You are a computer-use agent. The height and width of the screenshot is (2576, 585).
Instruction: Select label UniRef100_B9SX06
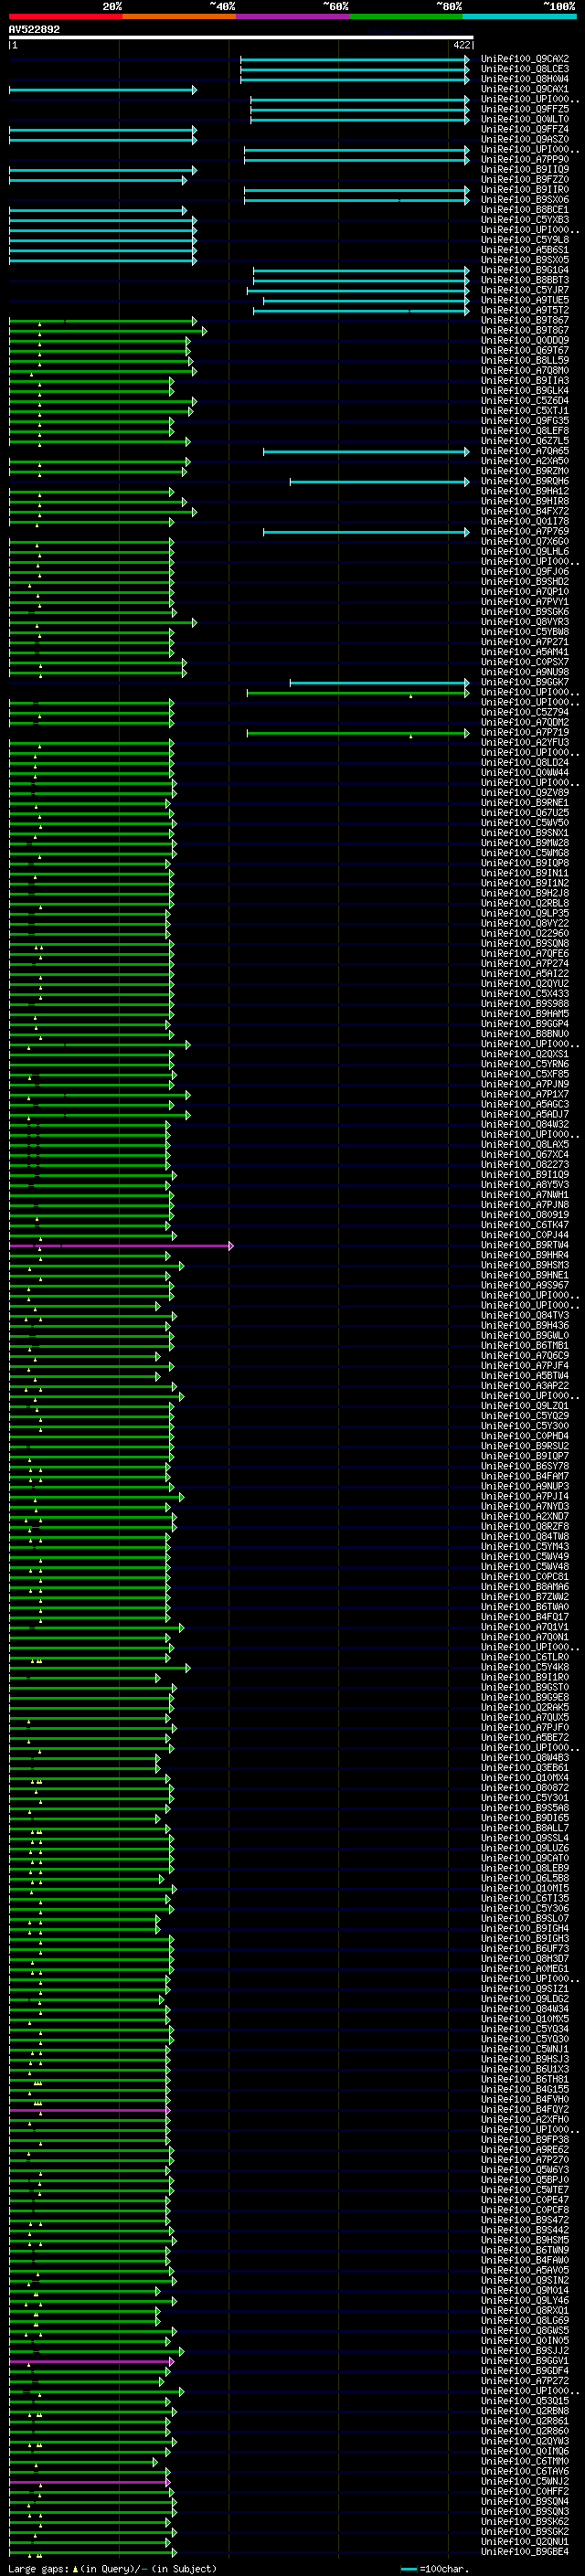(525, 199)
